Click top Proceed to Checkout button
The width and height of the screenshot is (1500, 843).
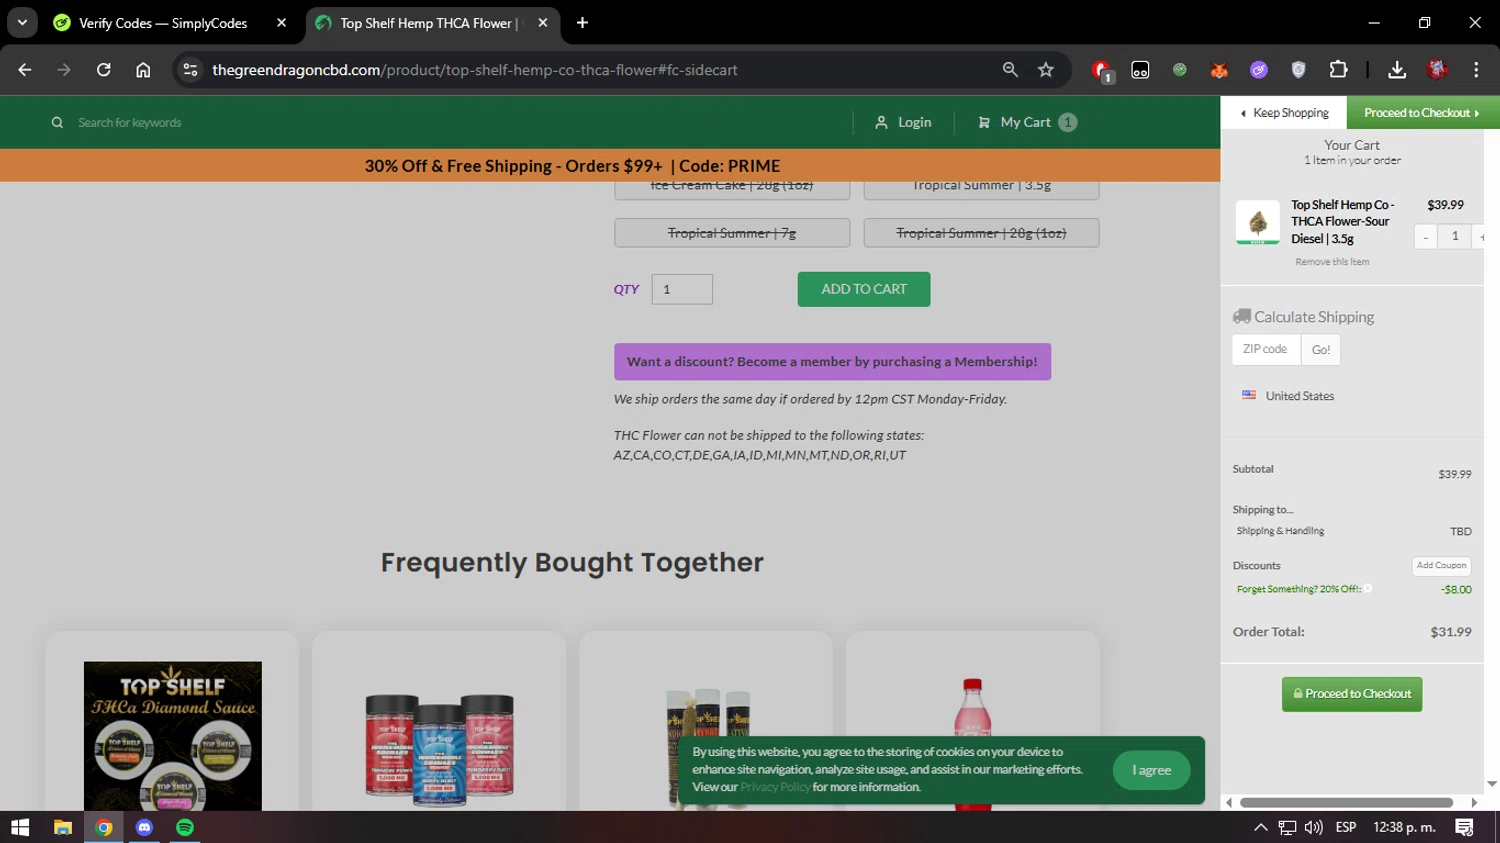pyautogui.click(x=1420, y=113)
